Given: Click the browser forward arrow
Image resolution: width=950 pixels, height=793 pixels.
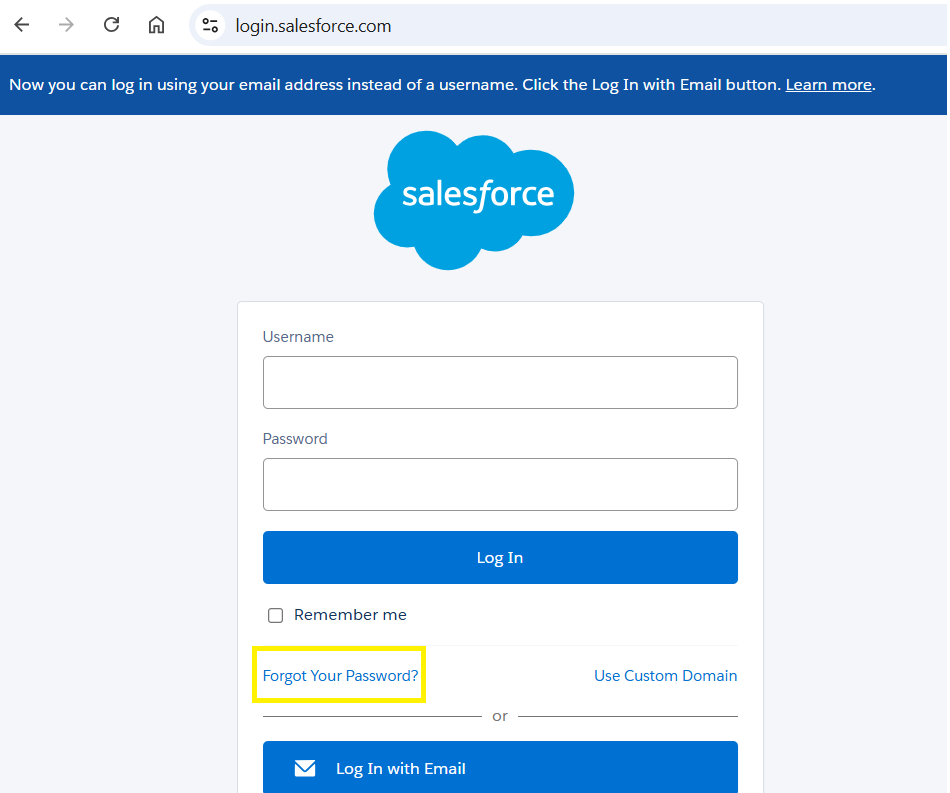Looking at the screenshot, I should (67, 25).
